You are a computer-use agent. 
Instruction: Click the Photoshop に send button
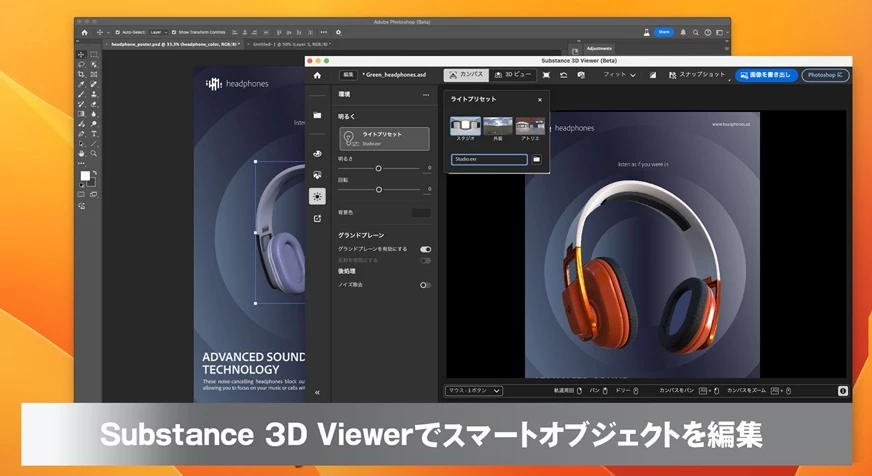pos(825,75)
